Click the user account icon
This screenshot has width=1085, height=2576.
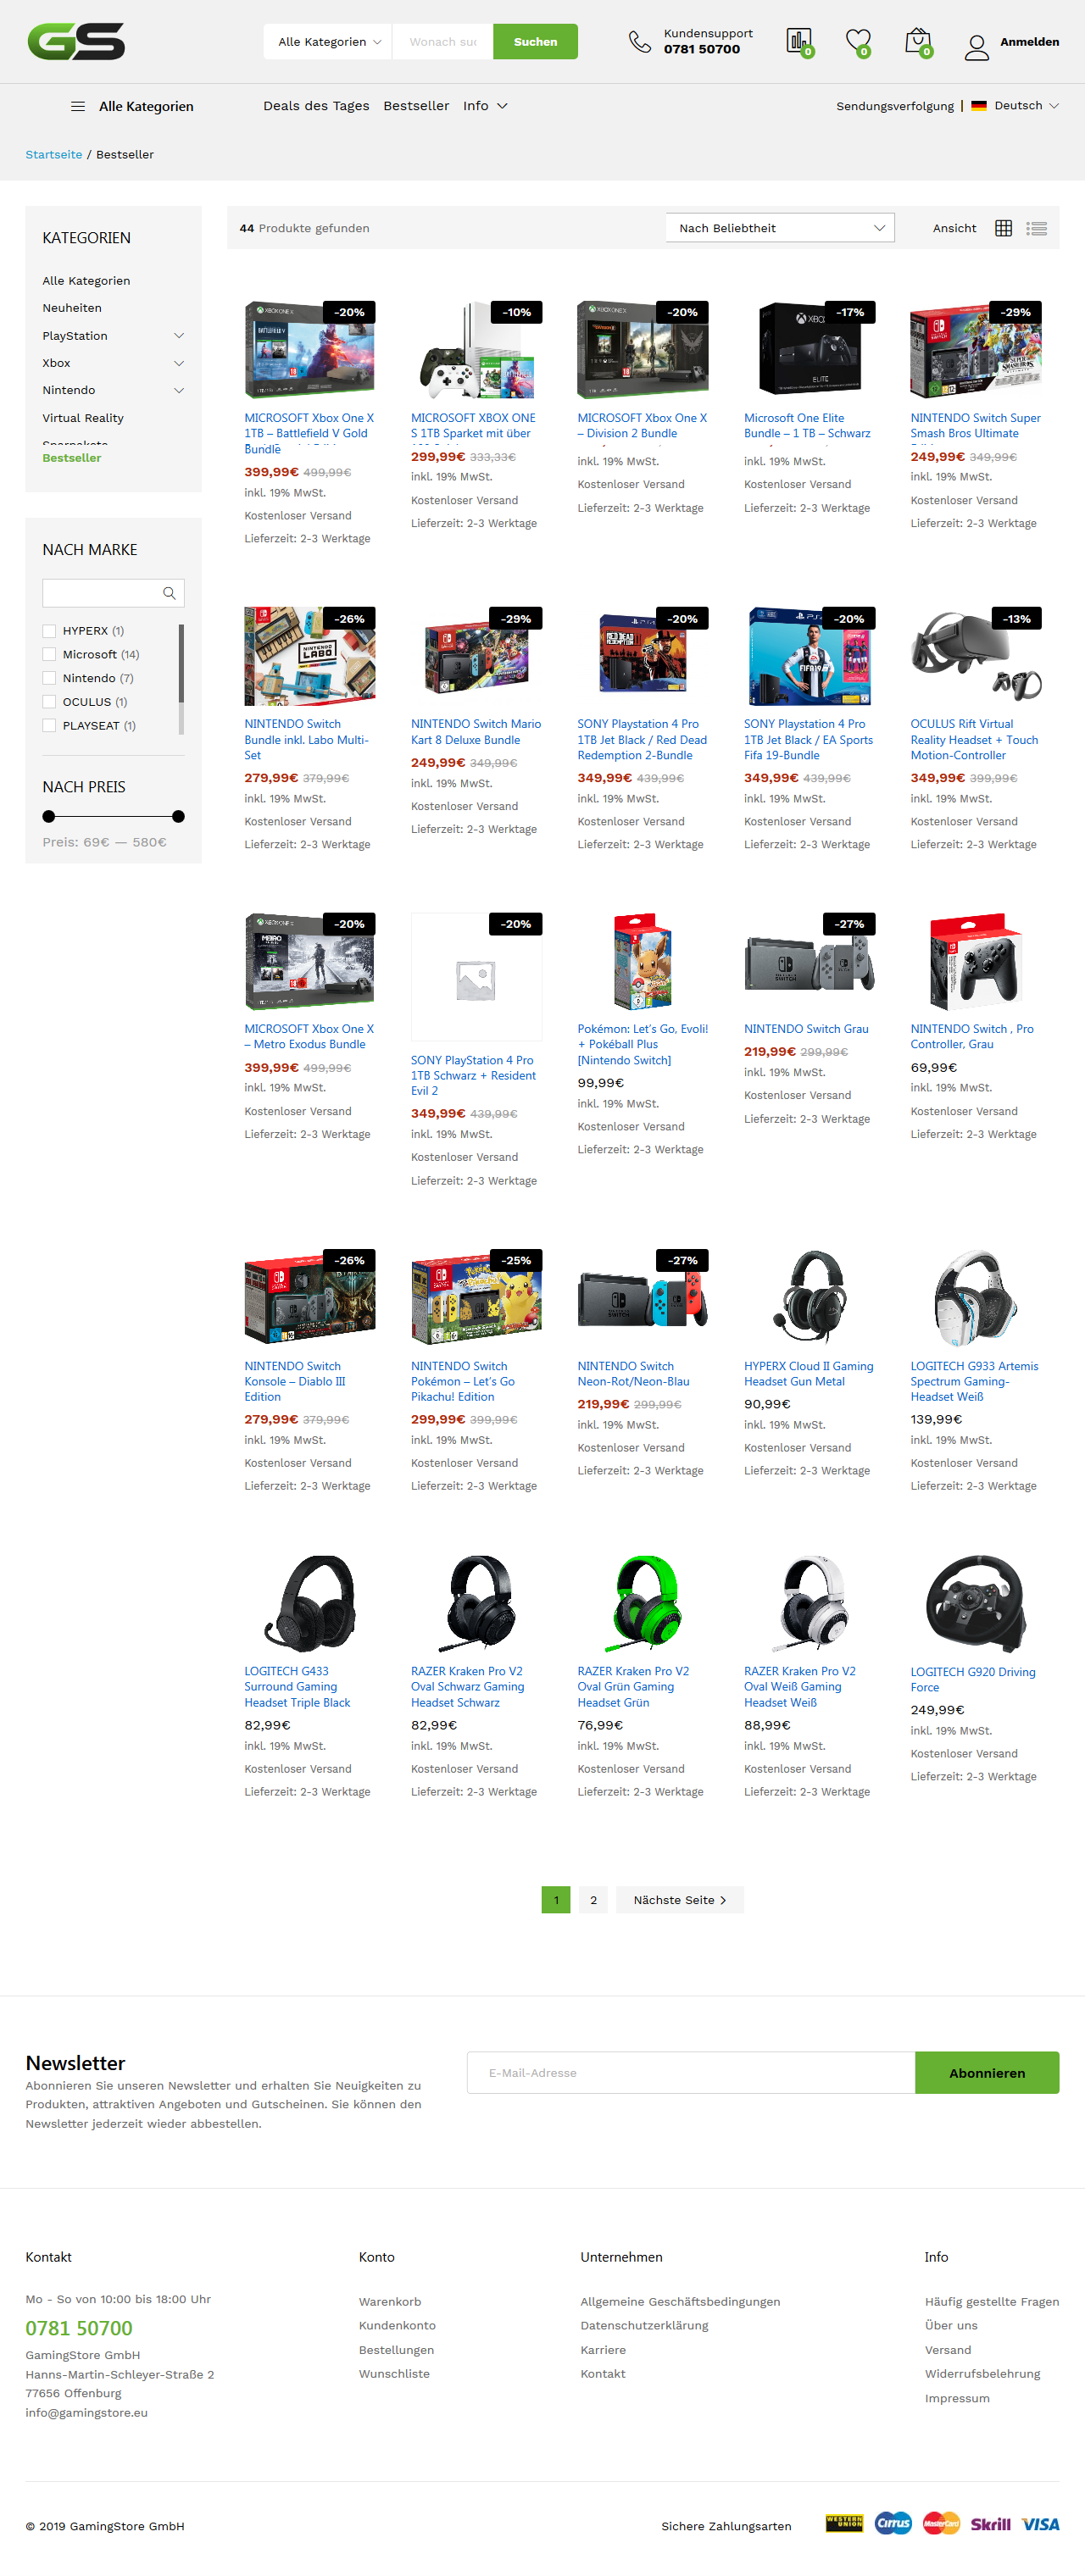976,46
